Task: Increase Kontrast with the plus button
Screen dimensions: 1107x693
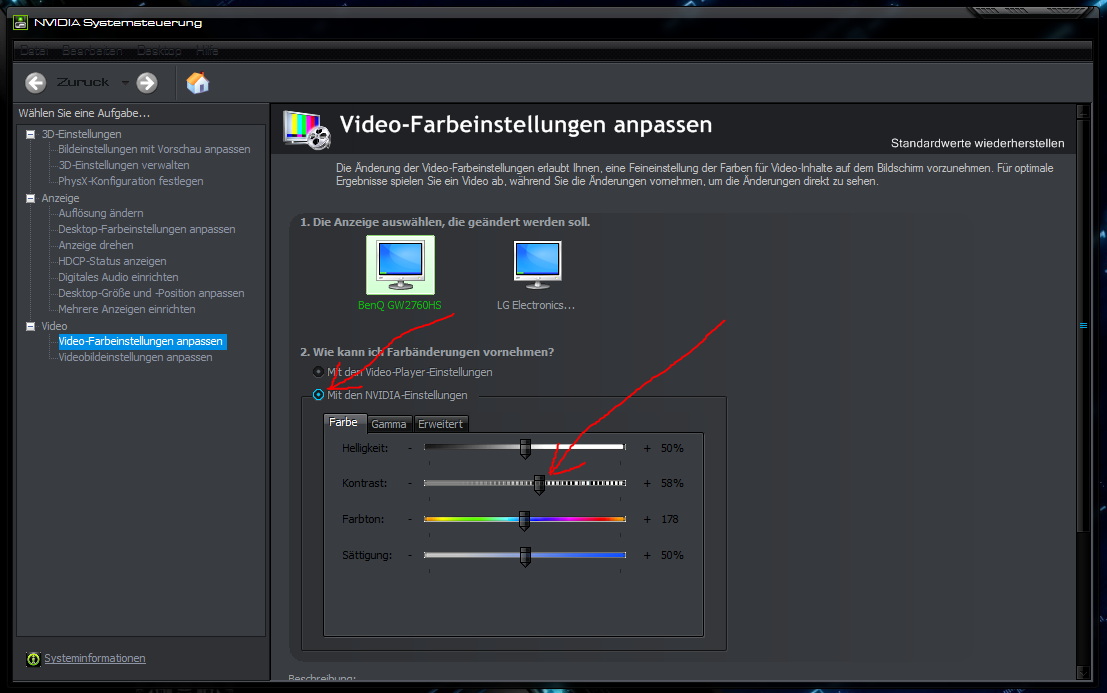Action: (647, 483)
